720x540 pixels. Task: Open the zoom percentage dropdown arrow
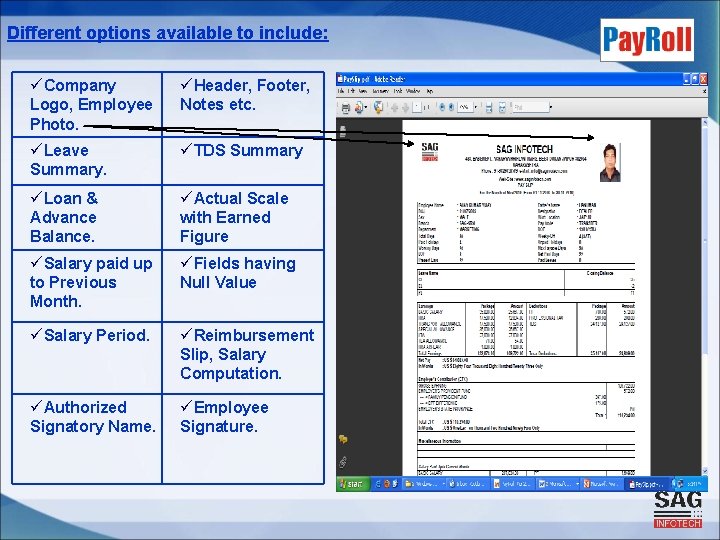pyautogui.click(x=476, y=107)
